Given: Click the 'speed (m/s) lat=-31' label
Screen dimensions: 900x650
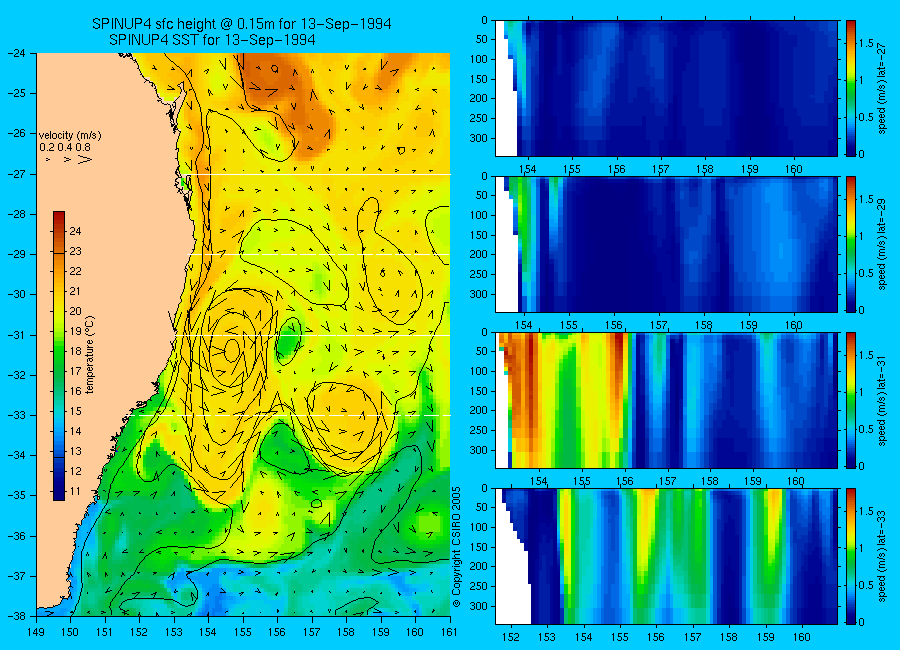Looking at the screenshot, I should (x=883, y=400).
